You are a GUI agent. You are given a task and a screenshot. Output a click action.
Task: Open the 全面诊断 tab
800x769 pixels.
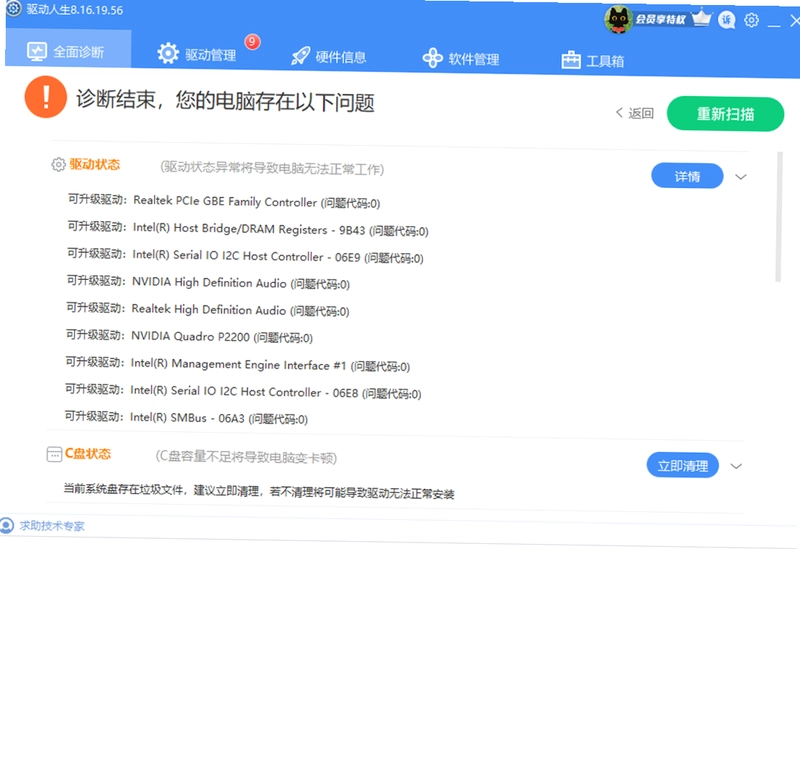pyautogui.click(x=68, y=50)
